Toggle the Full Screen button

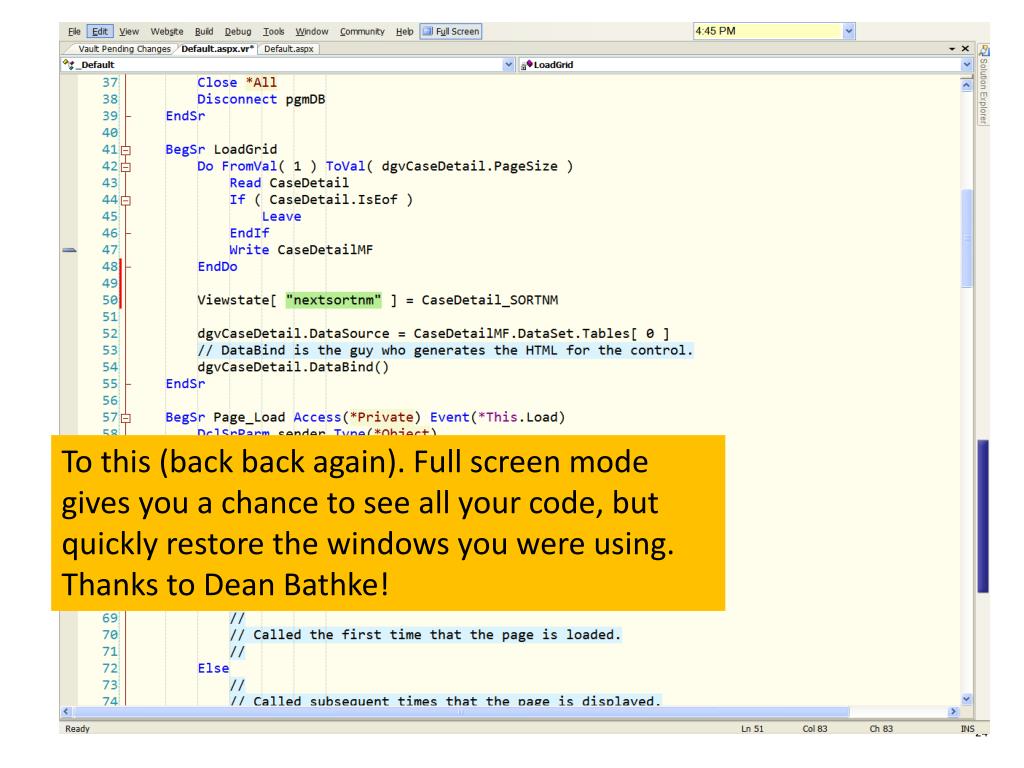click(451, 31)
